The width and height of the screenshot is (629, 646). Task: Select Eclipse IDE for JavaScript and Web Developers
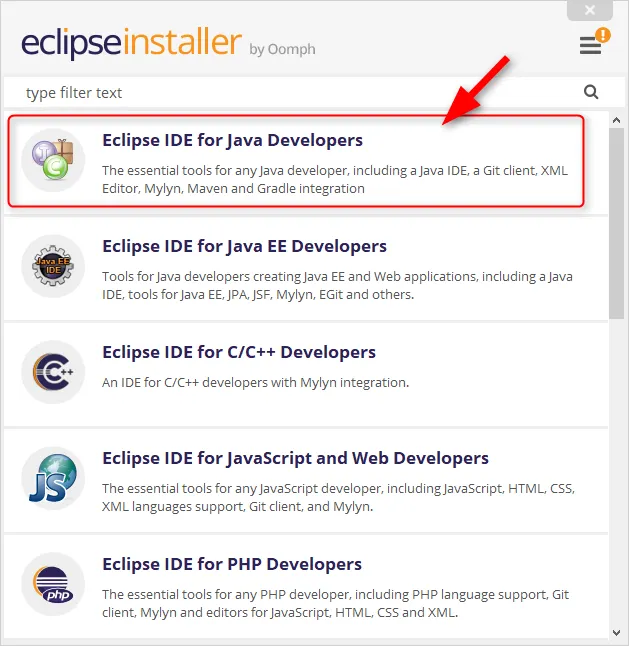point(295,458)
